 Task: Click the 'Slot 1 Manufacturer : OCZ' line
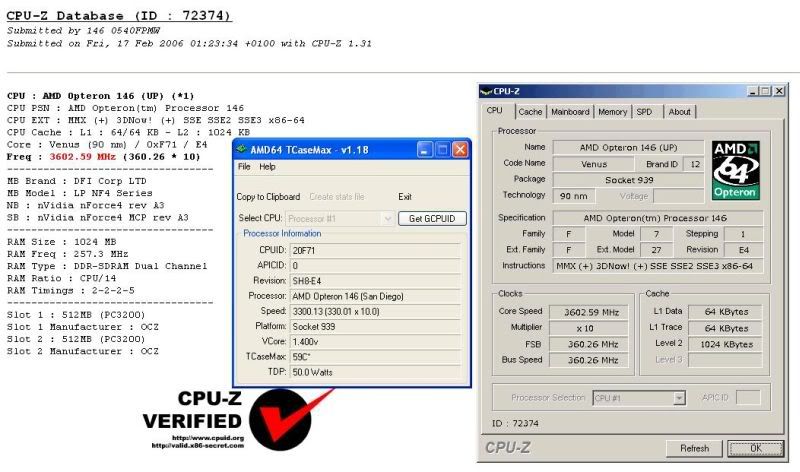(83, 327)
